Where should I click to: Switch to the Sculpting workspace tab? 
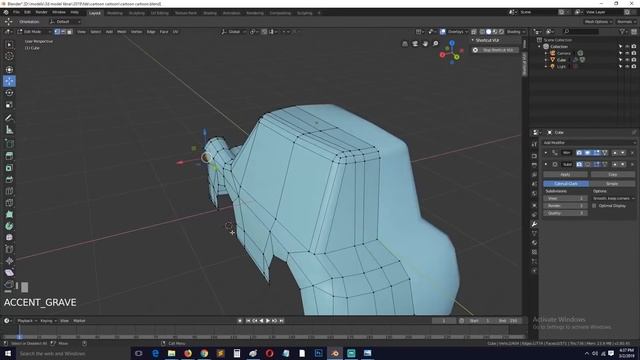pos(136,13)
